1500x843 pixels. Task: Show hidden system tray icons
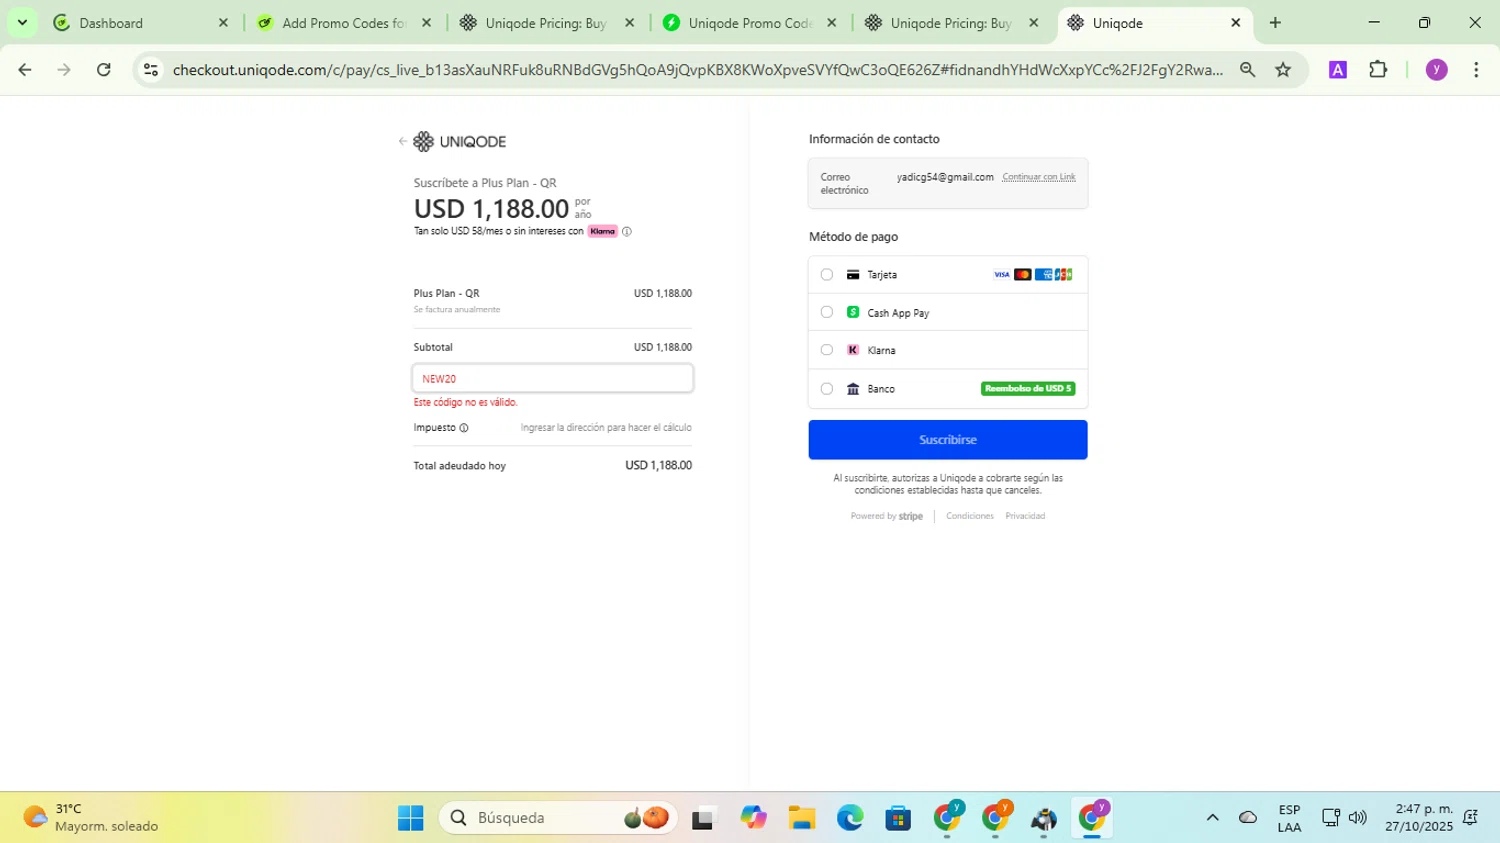coord(1212,818)
